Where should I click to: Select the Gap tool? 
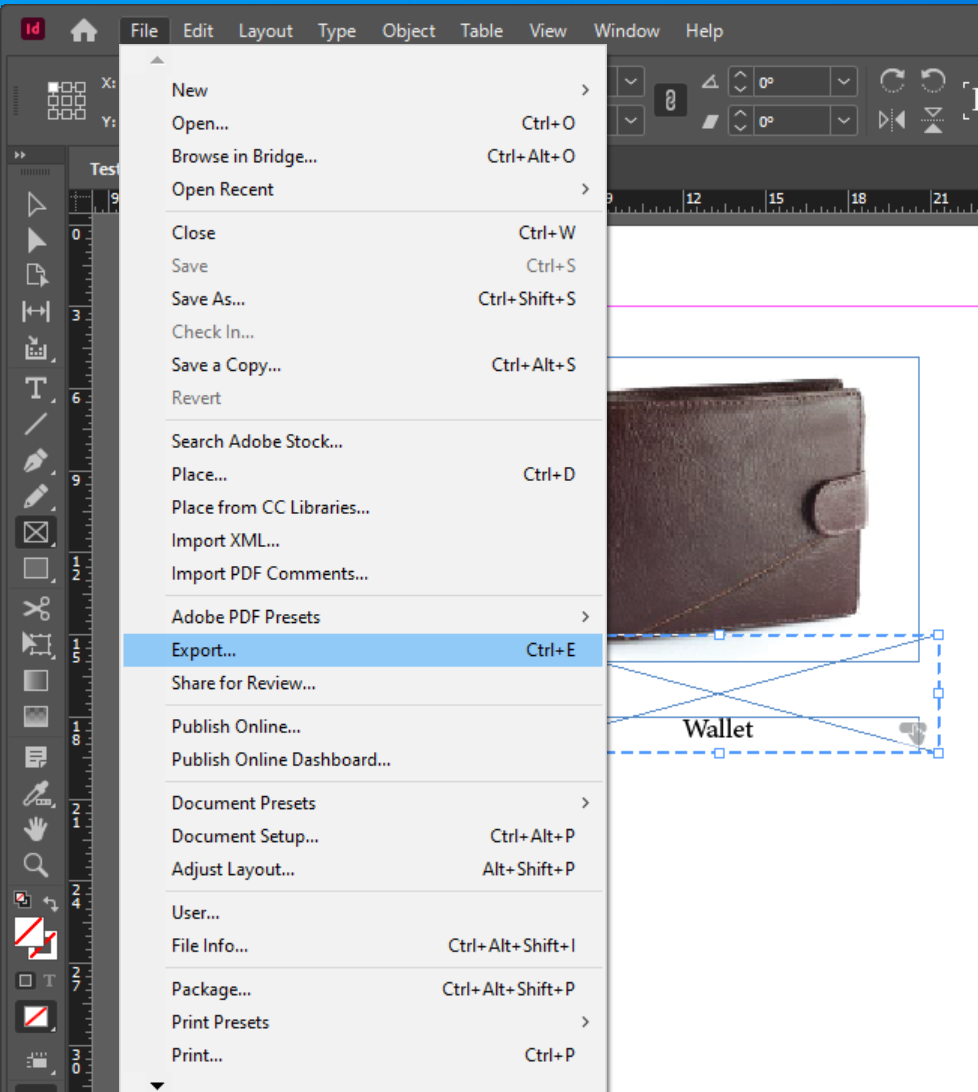(36, 311)
